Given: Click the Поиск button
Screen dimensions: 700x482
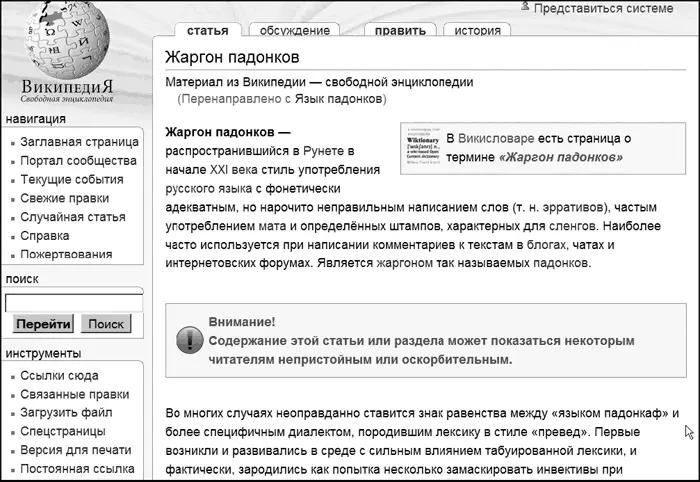Looking at the screenshot, I should pos(106,324).
